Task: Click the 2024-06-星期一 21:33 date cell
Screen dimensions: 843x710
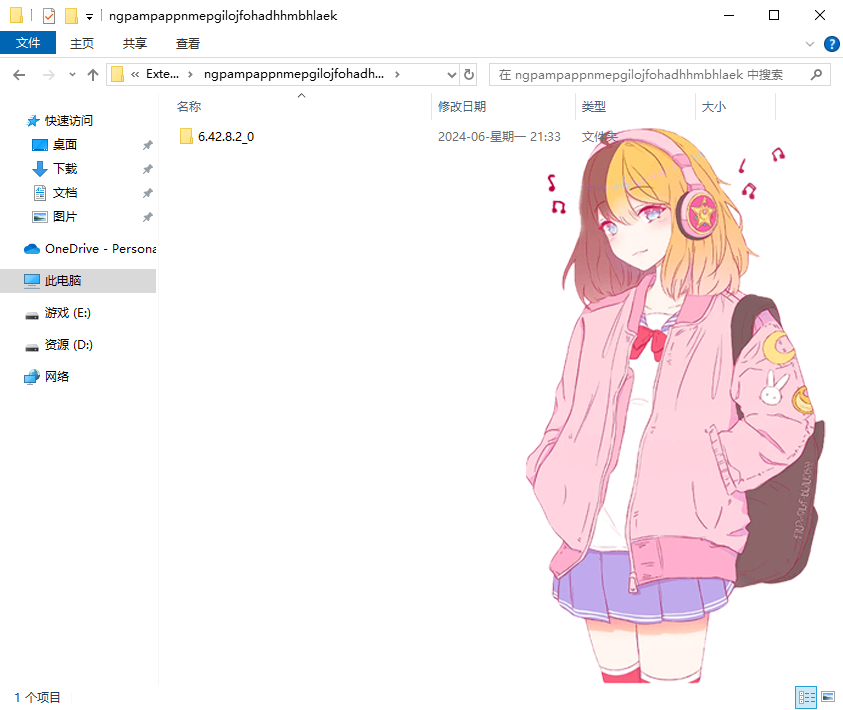Action: pyautogui.click(x=499, y=137)
